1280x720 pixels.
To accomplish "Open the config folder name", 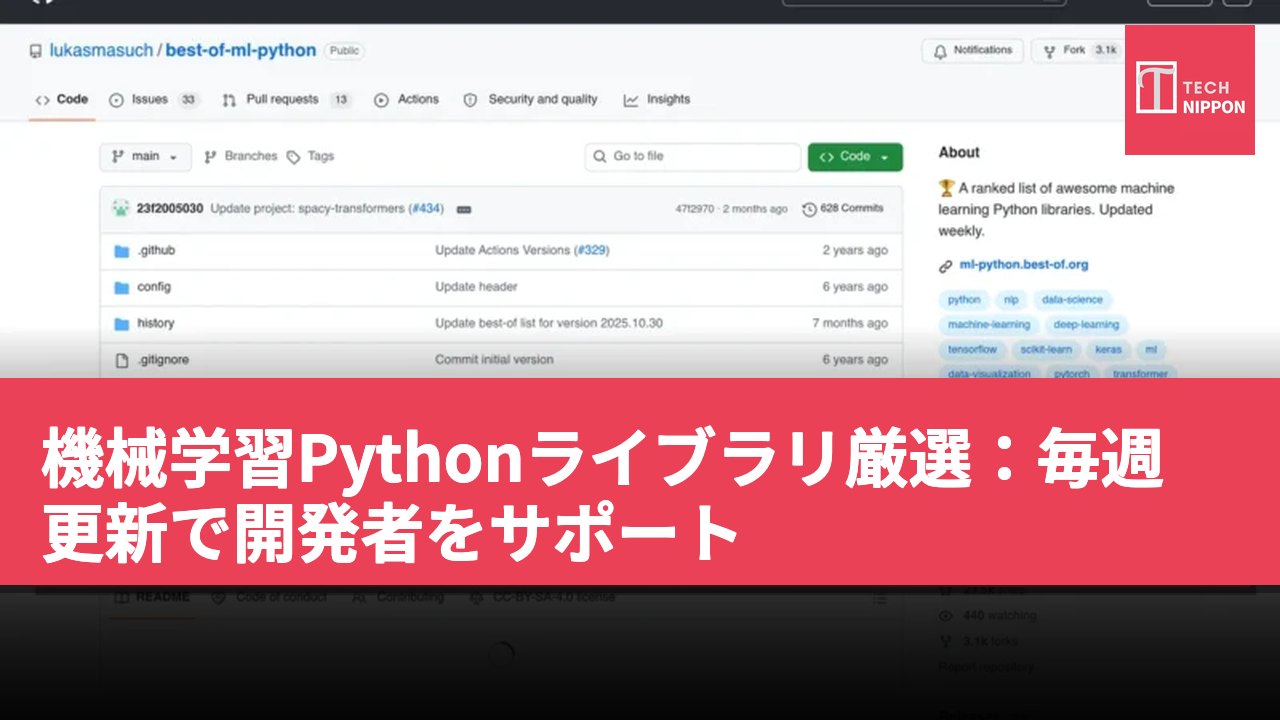I will pyautogui.click(x=154, y=287).
